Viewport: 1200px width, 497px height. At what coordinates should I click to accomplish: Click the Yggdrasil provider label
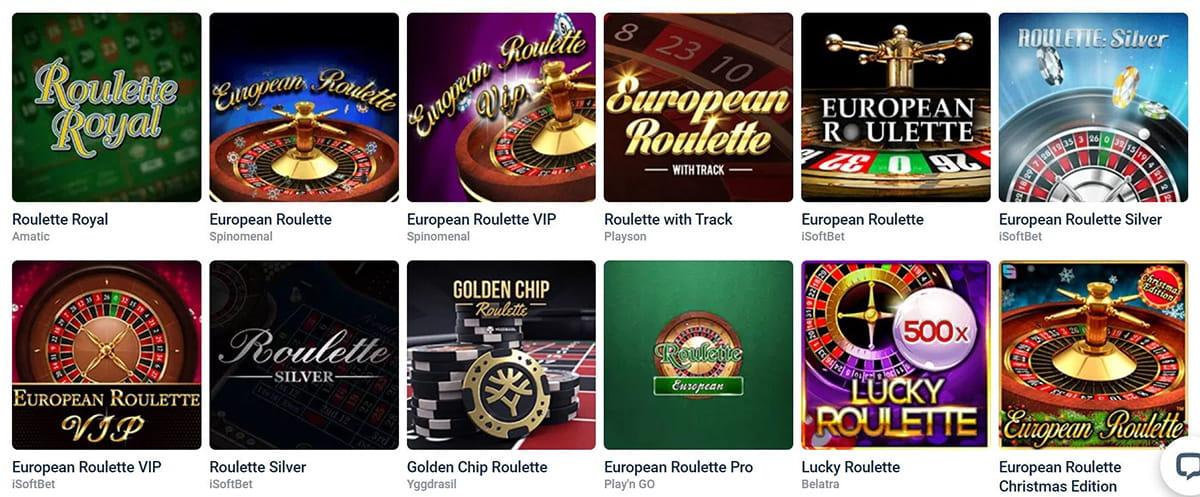point(431,484)
